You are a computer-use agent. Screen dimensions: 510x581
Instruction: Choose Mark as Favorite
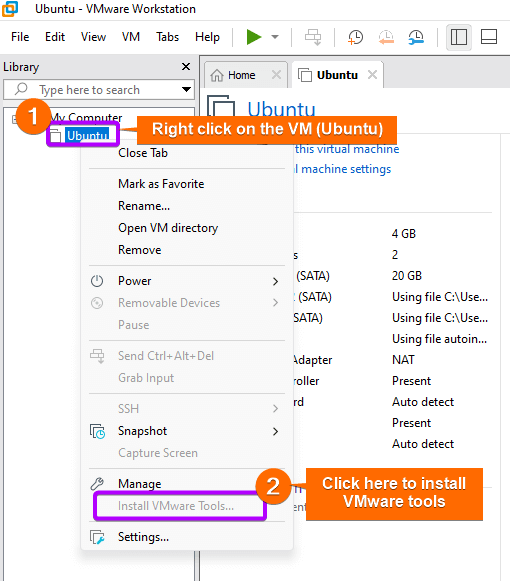click(161, 184)
